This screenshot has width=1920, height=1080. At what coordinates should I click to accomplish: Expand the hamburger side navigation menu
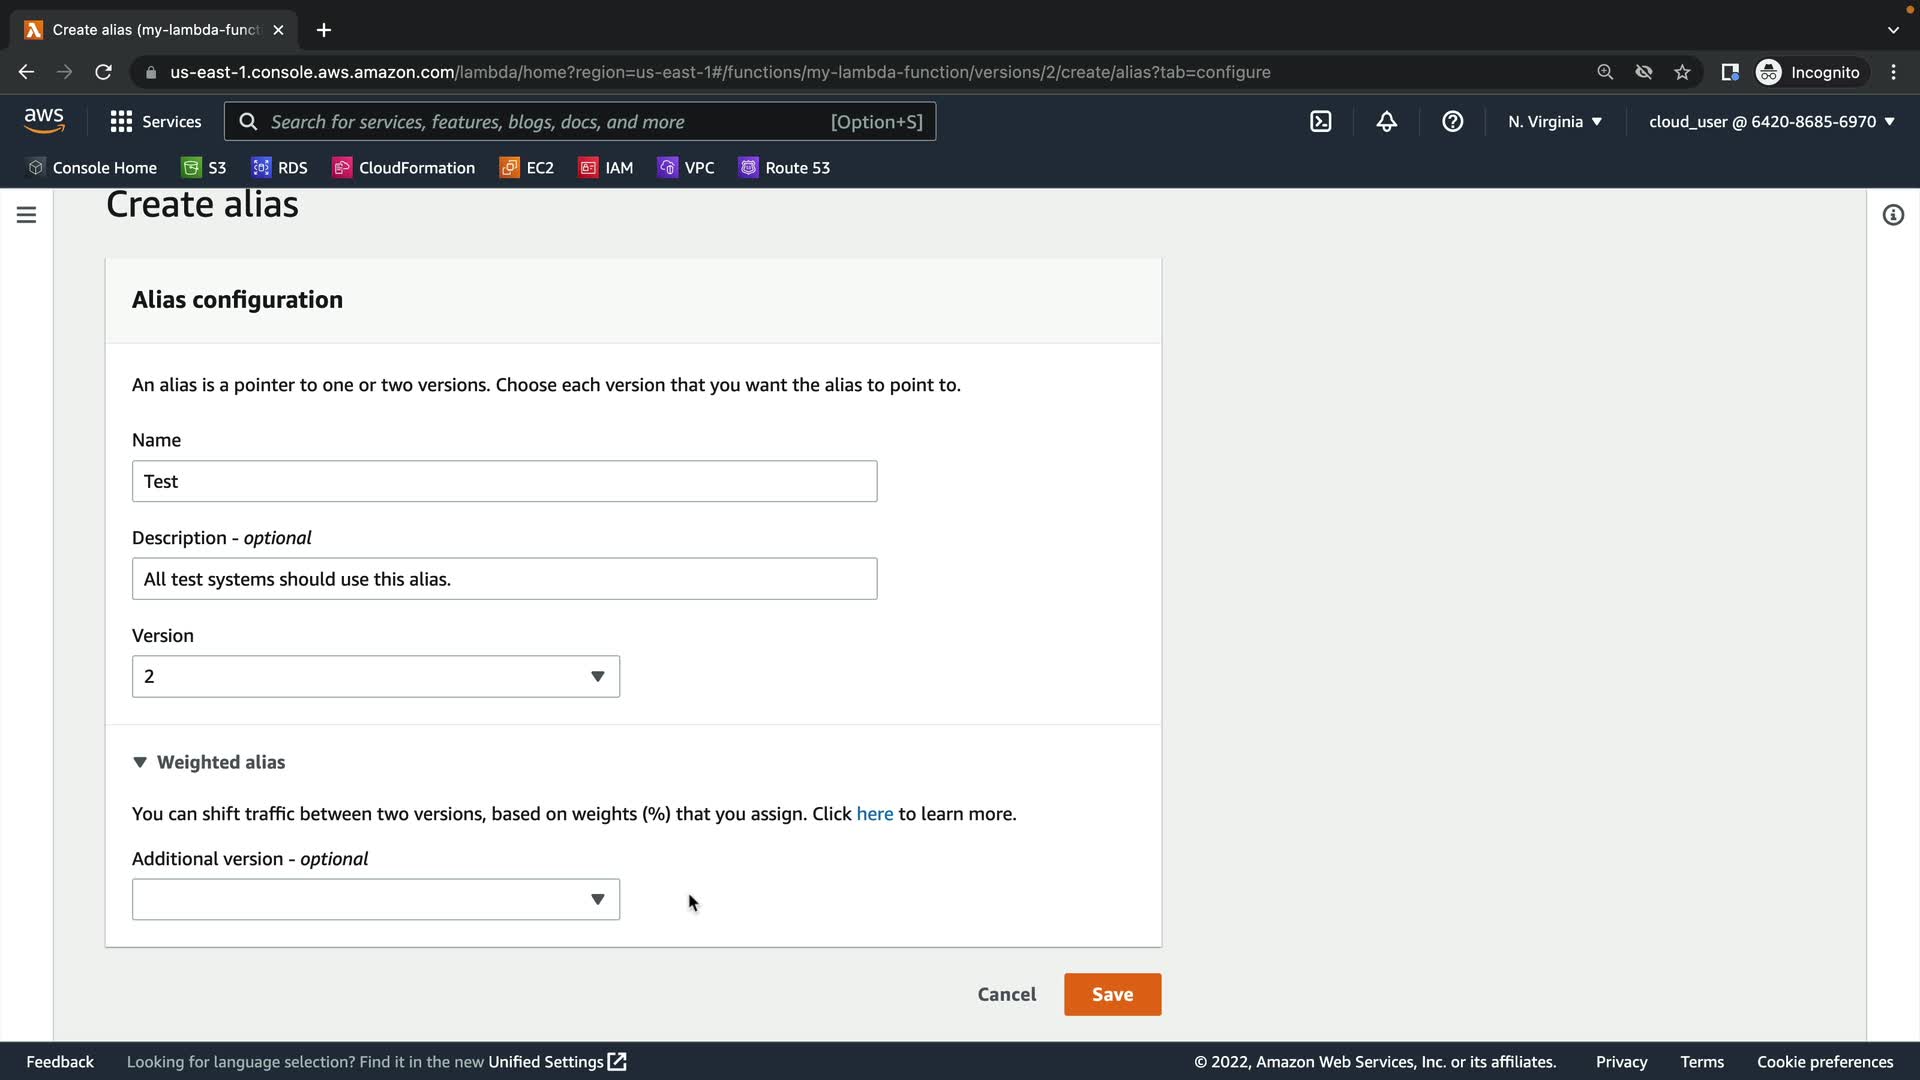tap(27, 215)
